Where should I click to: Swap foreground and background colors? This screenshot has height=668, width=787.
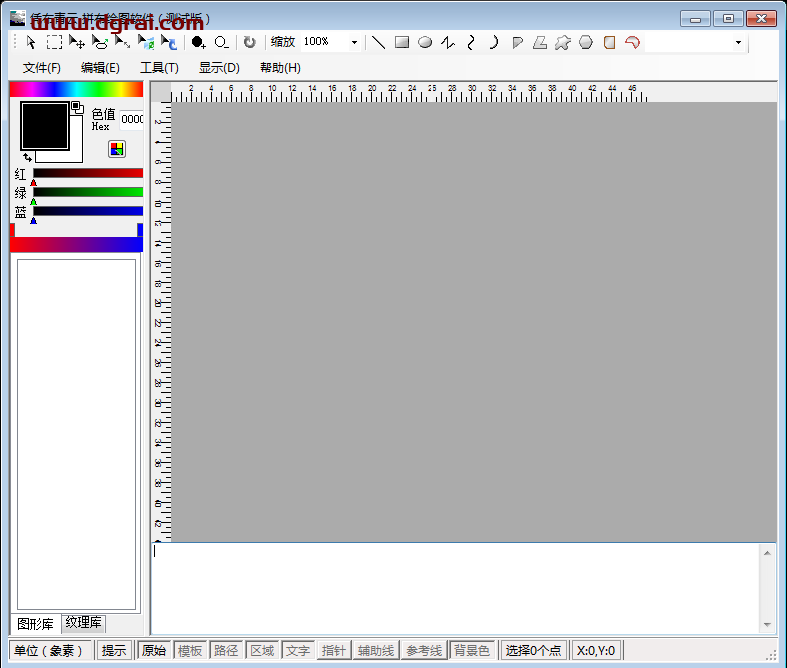click(27, 158)
